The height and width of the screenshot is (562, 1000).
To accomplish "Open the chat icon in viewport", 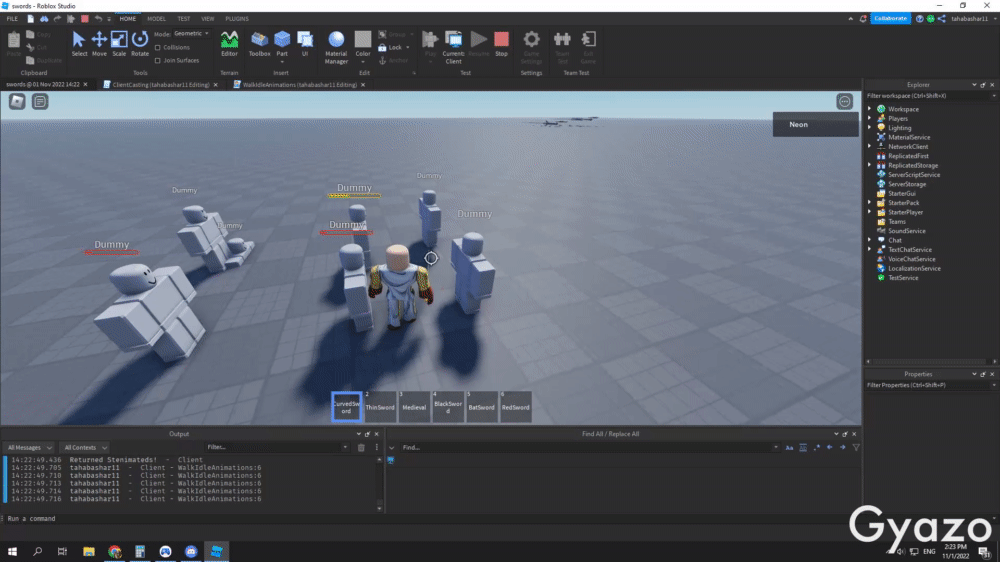I will click(40, 101).
